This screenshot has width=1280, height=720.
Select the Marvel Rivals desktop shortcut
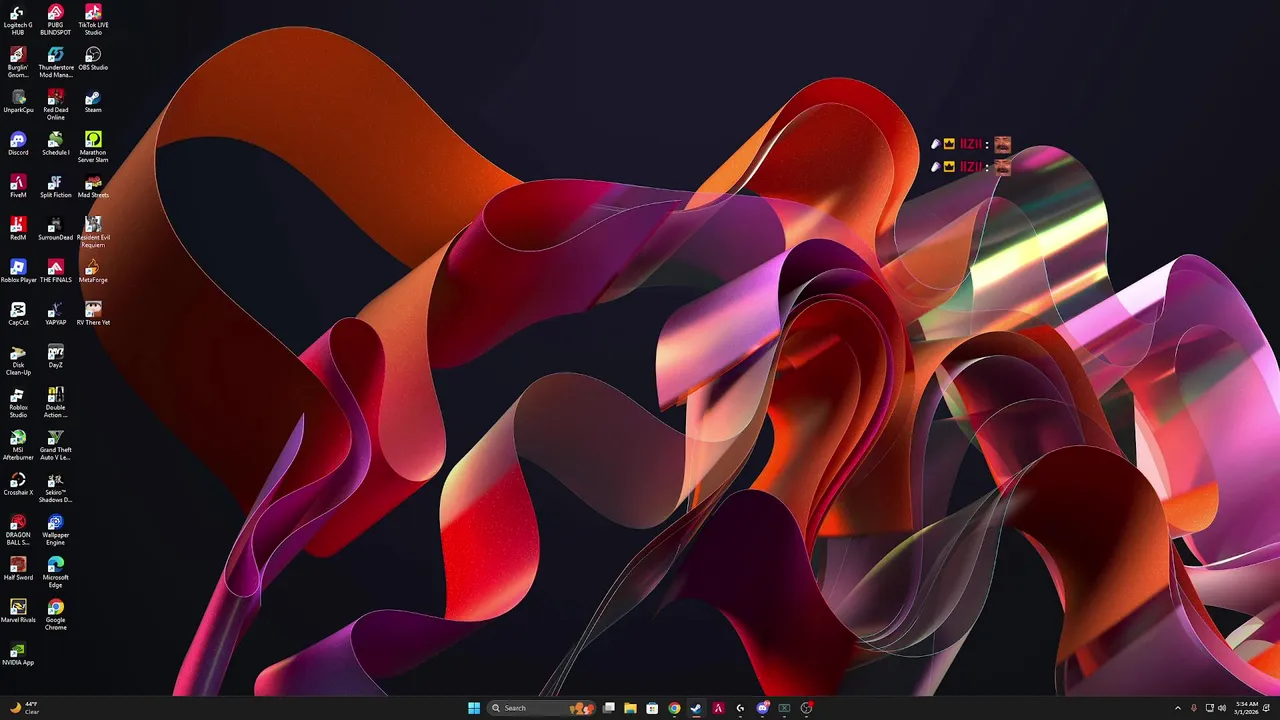pyautogui.click(x=18, y=611)
